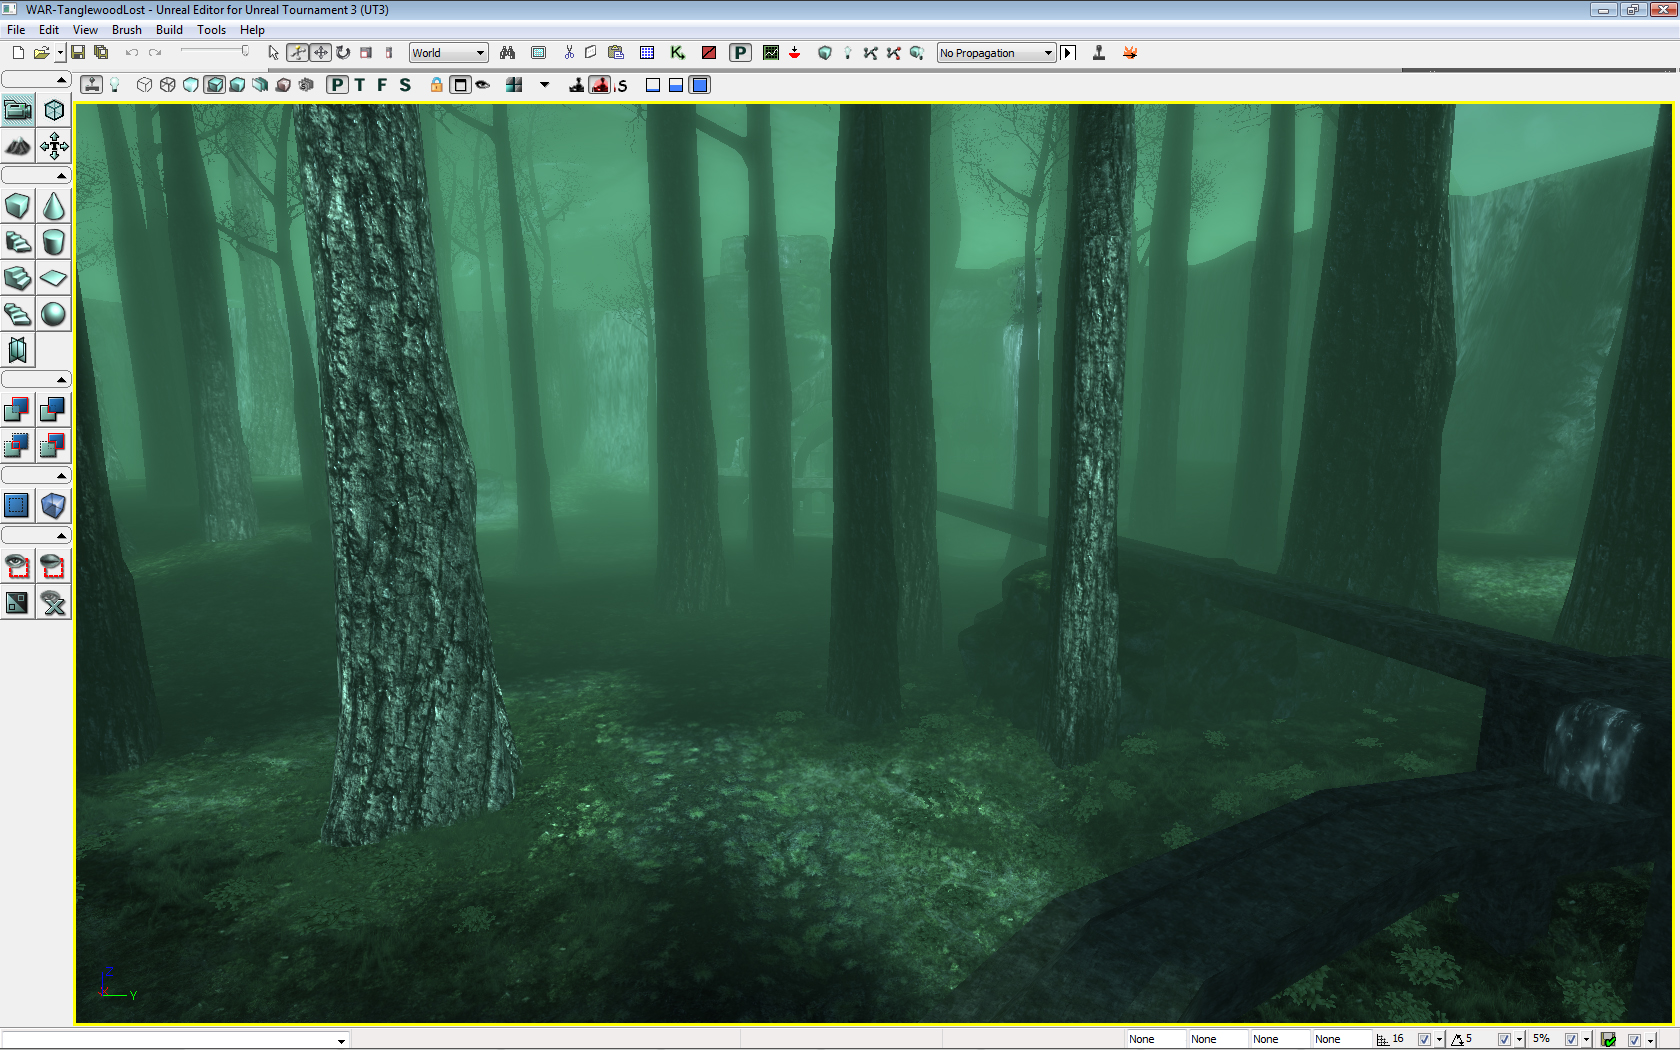Open the No Propagation dropdown
Image resolution: width=1680 pixels, height=1050 pixels.
pos(996,53)
